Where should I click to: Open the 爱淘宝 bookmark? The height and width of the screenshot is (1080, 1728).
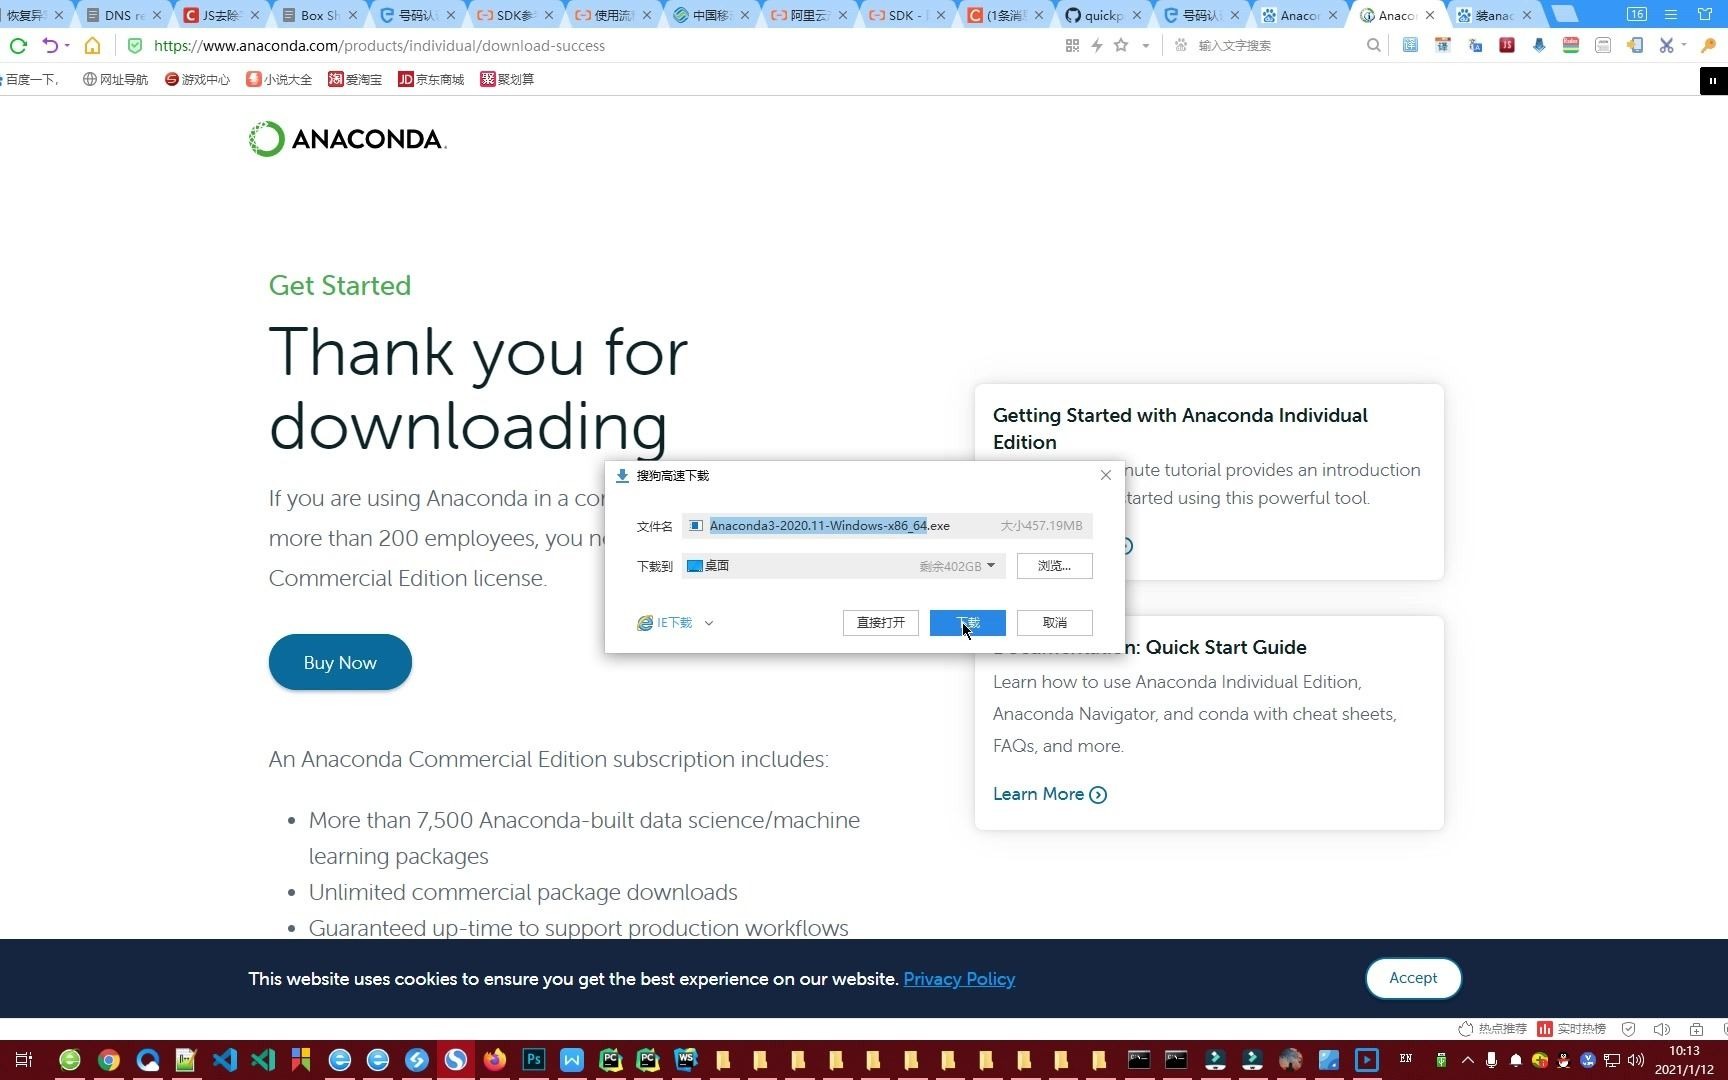click(x=355, y=79)
